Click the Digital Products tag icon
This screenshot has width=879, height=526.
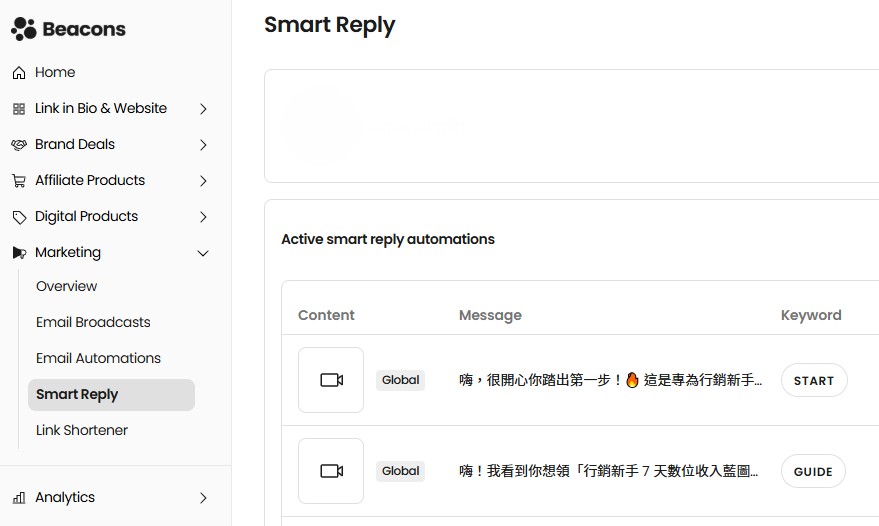point(19,217)
